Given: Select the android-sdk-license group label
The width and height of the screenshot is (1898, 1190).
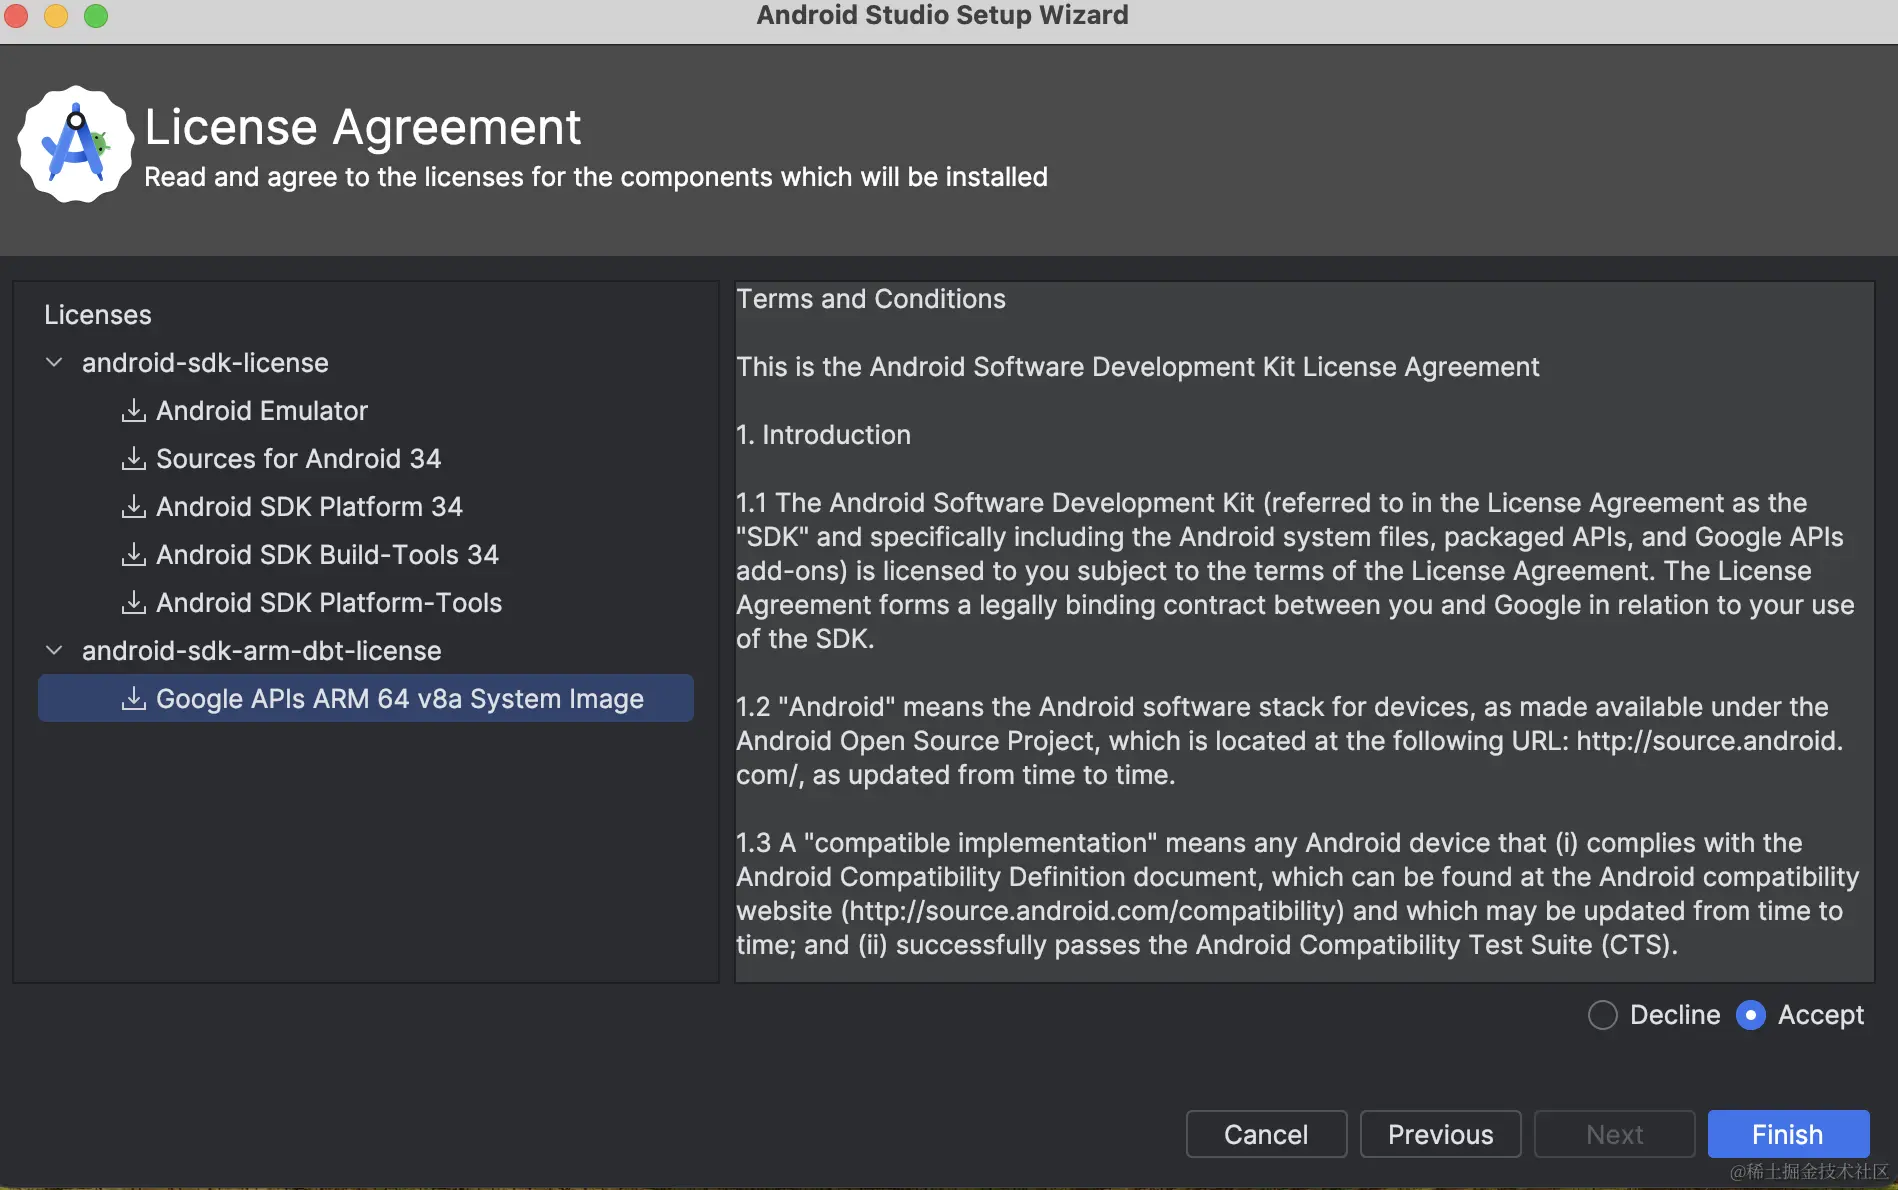Looking at the screenshot, I should tap(205, 363).
